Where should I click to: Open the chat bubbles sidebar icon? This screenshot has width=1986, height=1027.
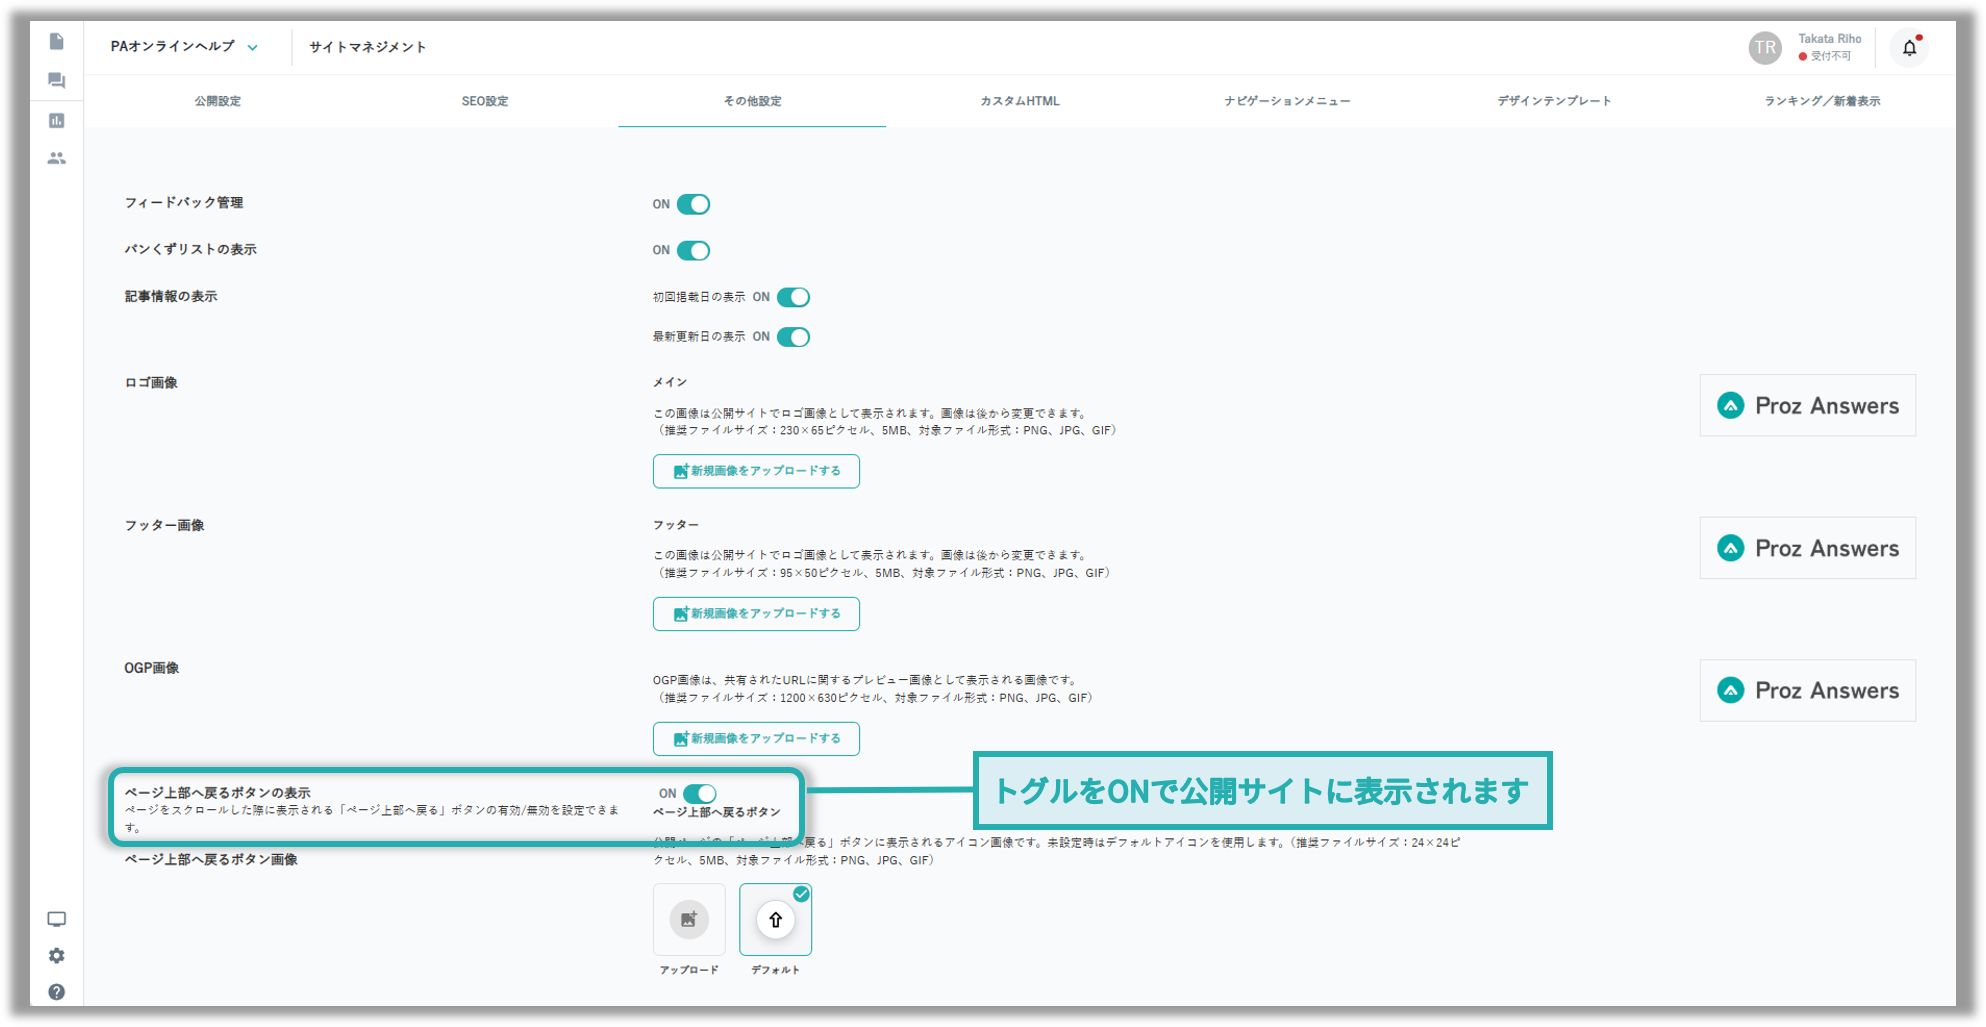coord(57,81)
